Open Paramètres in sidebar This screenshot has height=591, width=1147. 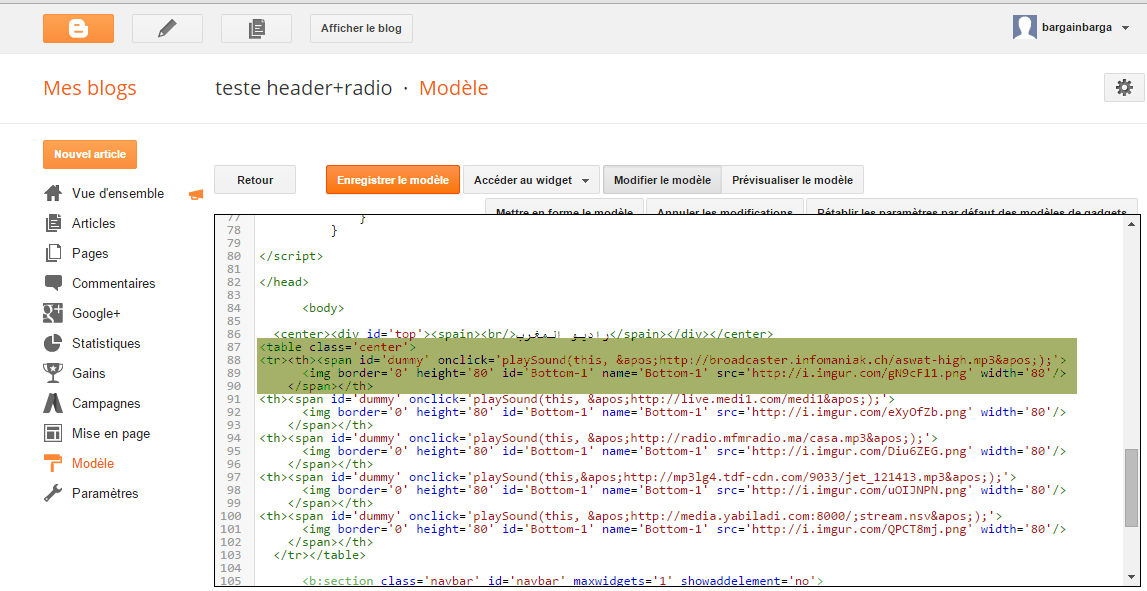[x=105, y=494]
